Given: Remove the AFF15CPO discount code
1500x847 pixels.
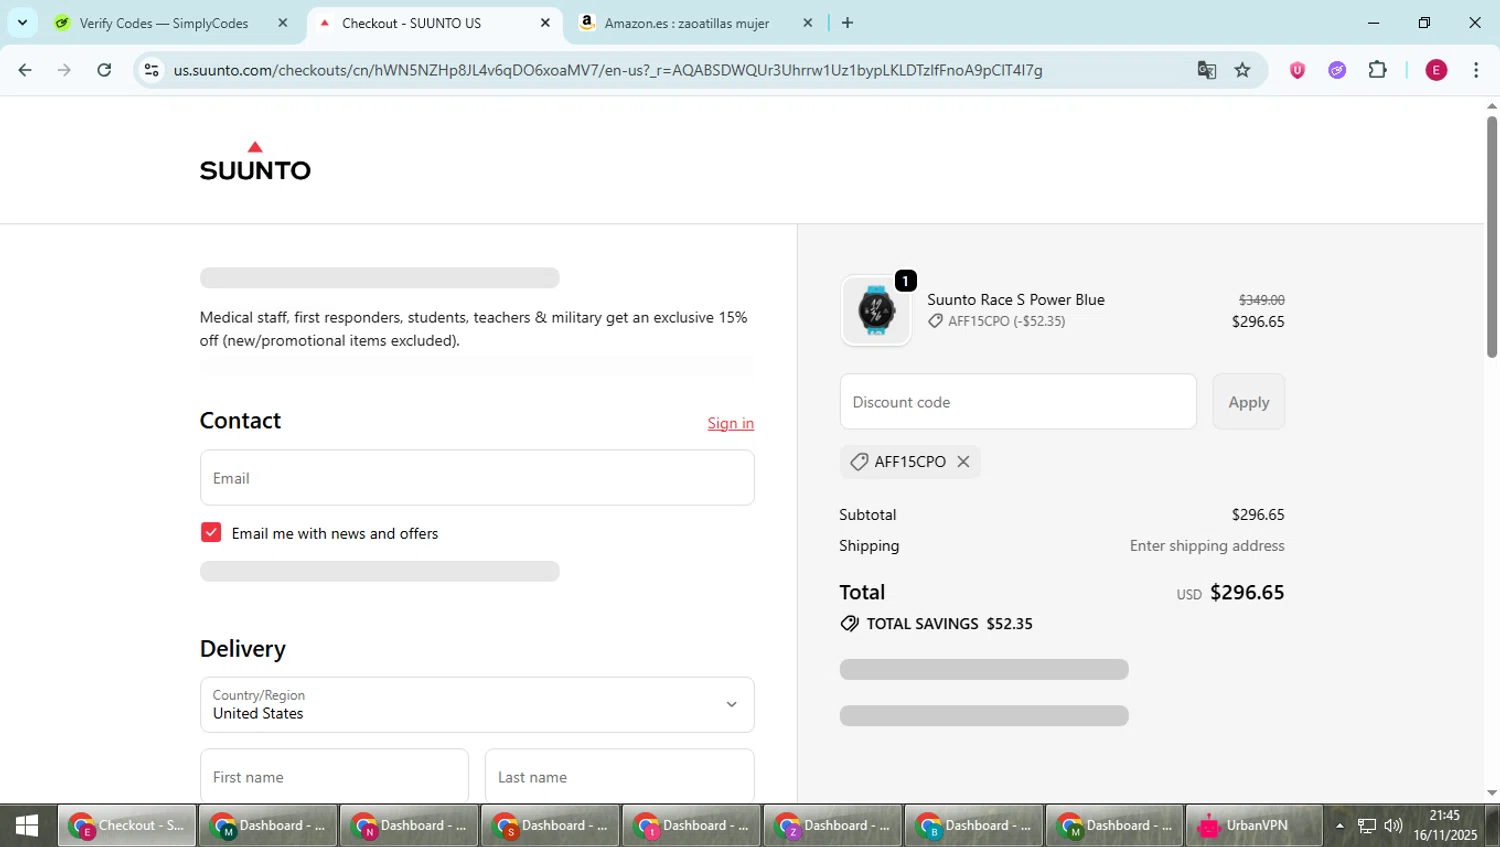Looking at the screenshot, I should [963, 461].
